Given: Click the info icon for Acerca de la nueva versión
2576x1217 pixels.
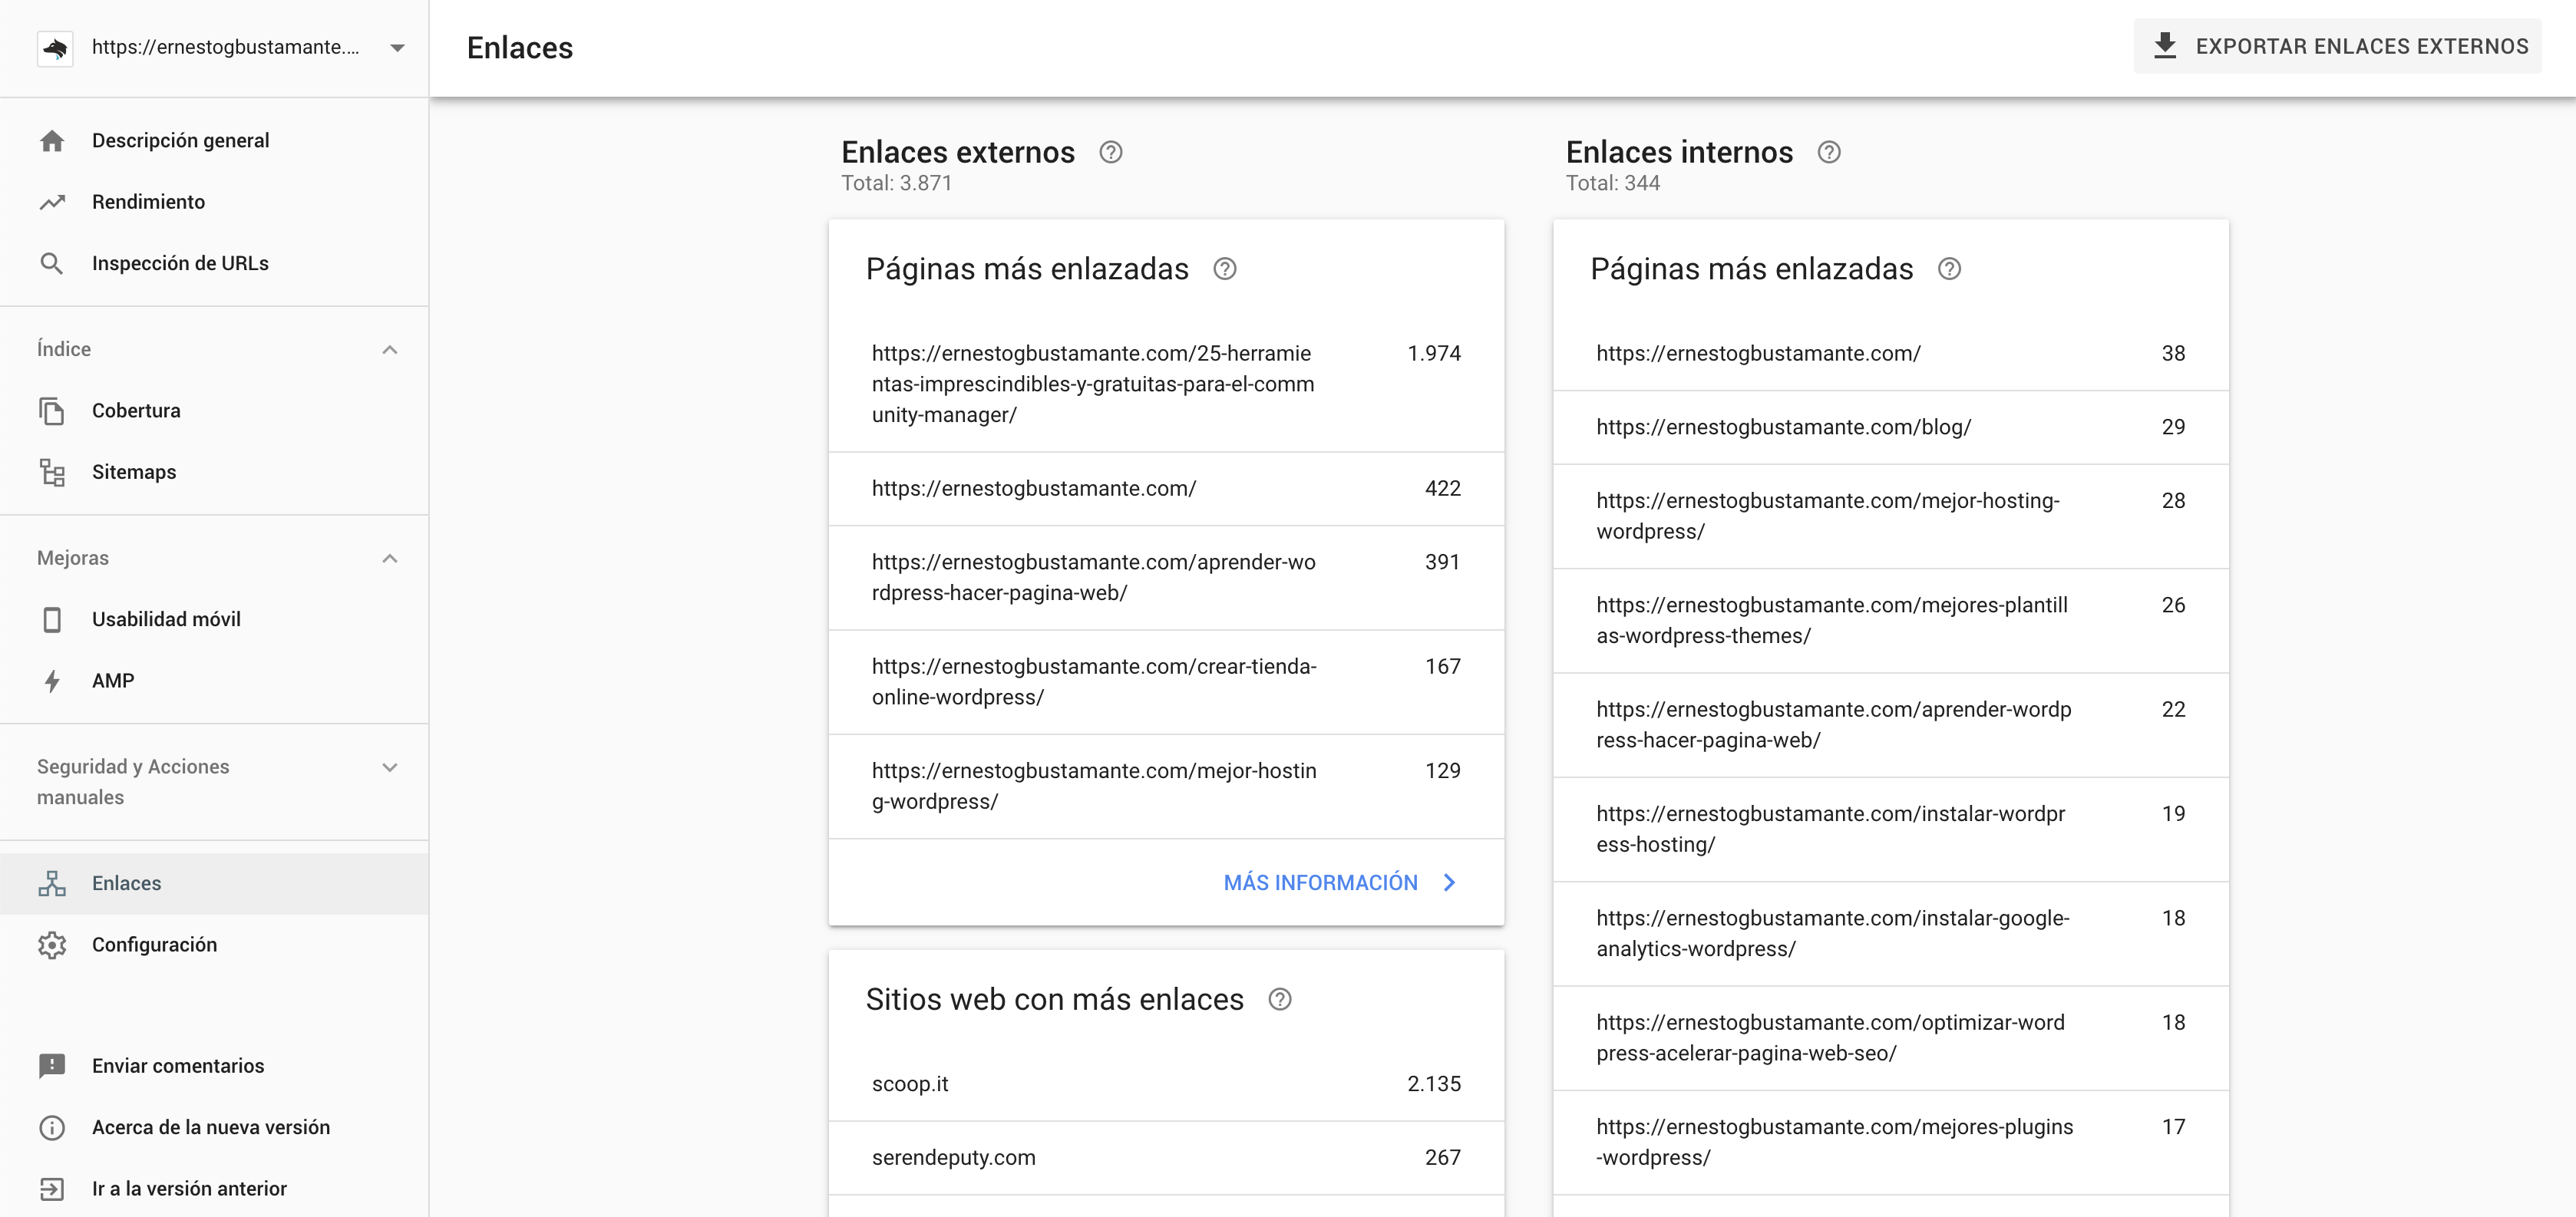Looking at the screenshot, I should point(52,1128).
